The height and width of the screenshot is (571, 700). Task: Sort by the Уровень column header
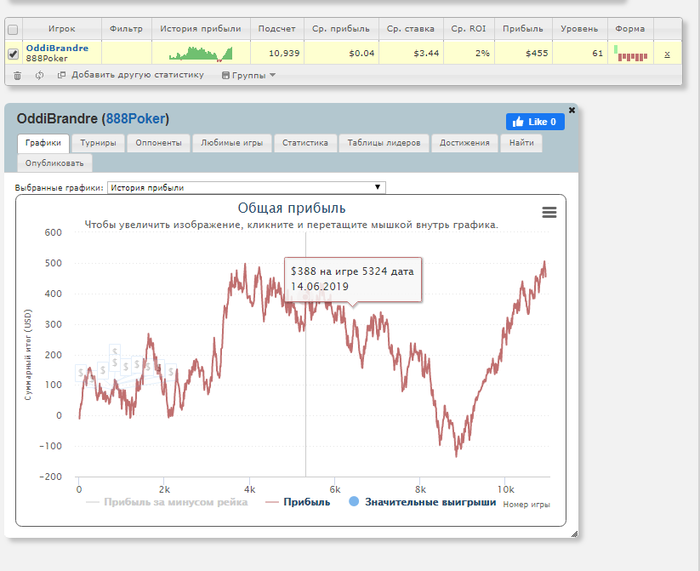click(x=579, y=29)
